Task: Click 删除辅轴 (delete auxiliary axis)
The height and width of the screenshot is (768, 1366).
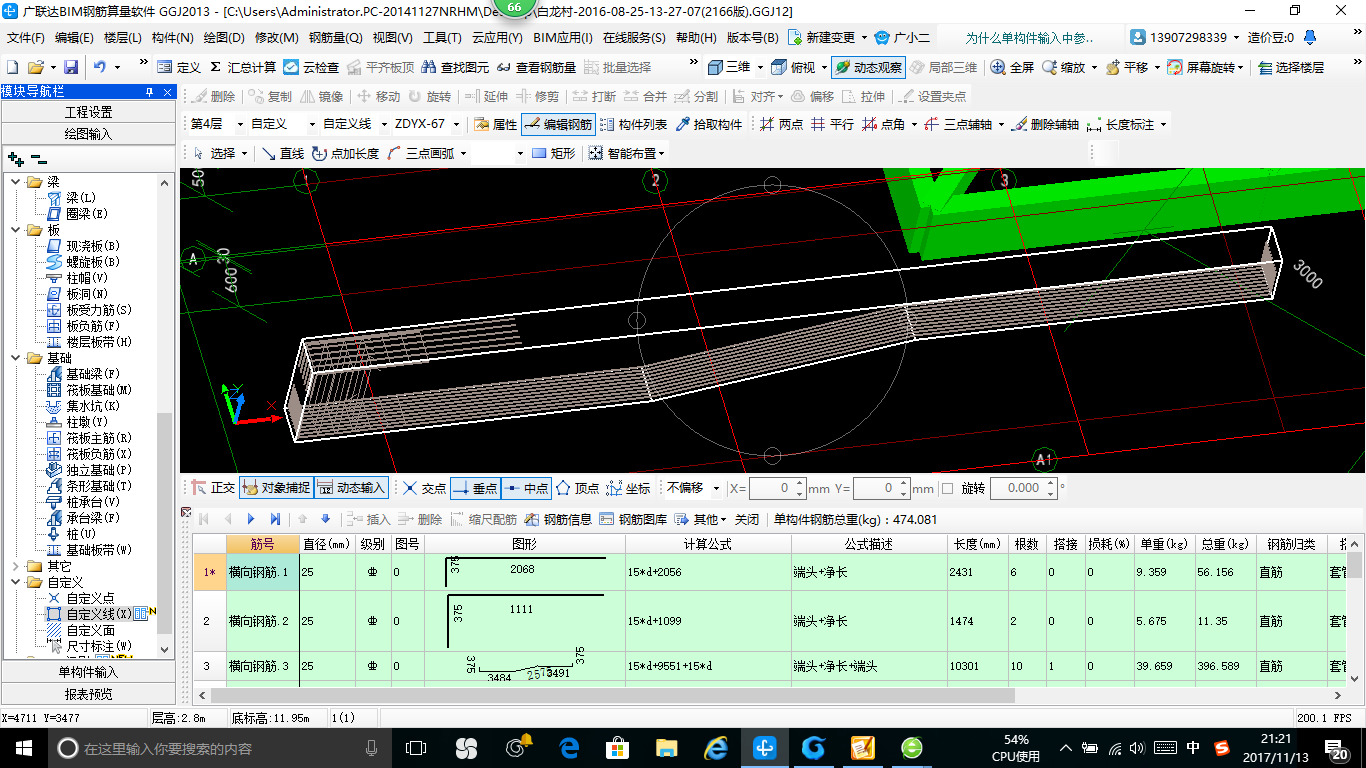Action: tap(1044, 125)
